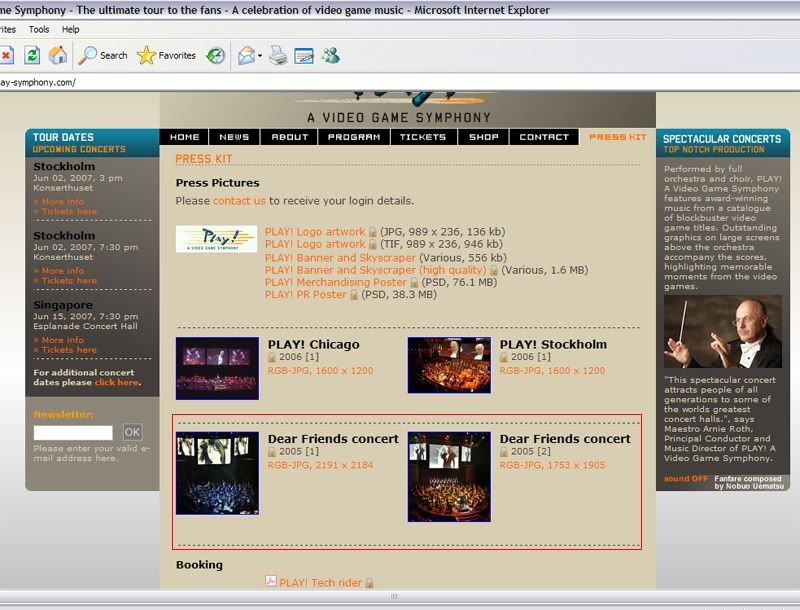
Task: Open PLAY! Banner and Skyscraper 556 kb link
Action: (x=340, y=258)
